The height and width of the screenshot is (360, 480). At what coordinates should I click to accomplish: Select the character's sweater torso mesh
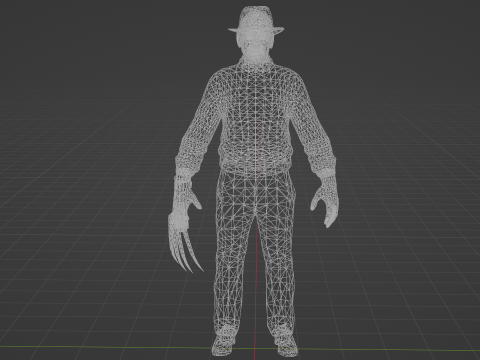tap(256, 117)
